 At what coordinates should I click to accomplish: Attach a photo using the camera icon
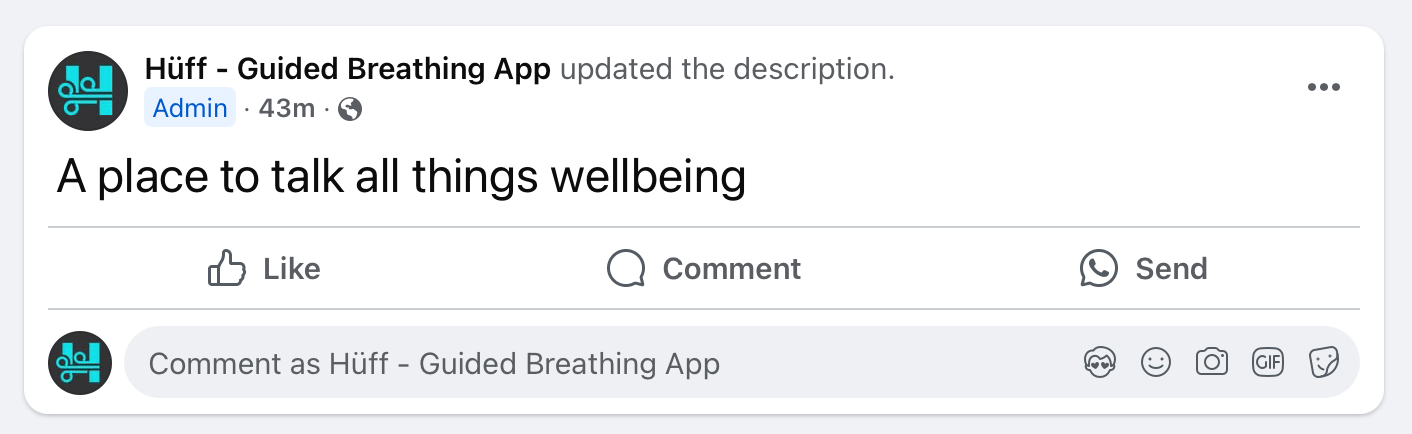click(x=1212, y=362)
